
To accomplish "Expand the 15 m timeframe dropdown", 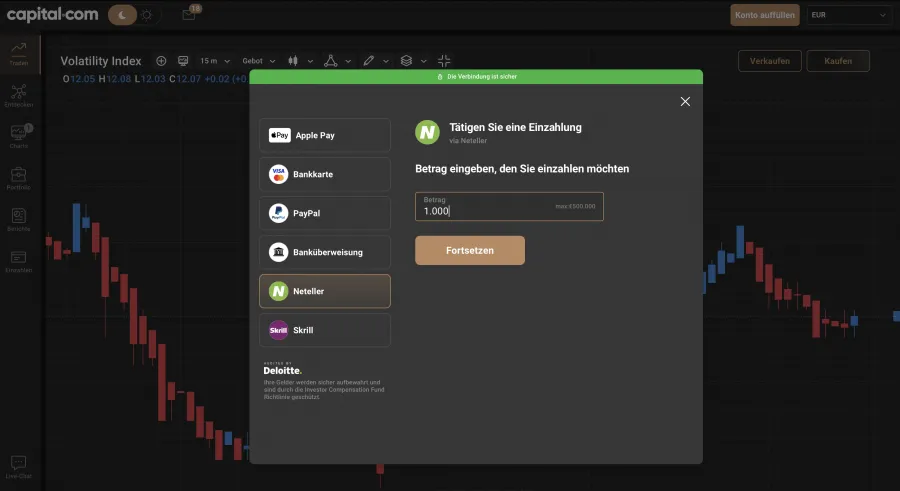I will pyautogui.click(x=215, y=61).
